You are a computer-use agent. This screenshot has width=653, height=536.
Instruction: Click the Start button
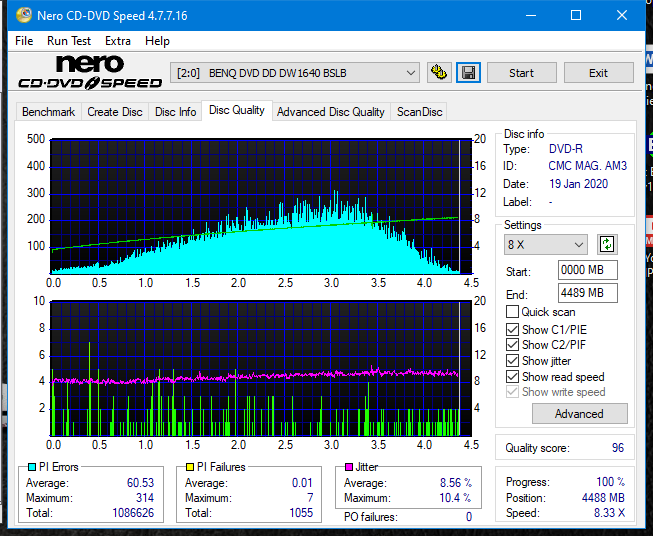pos(521,73)
